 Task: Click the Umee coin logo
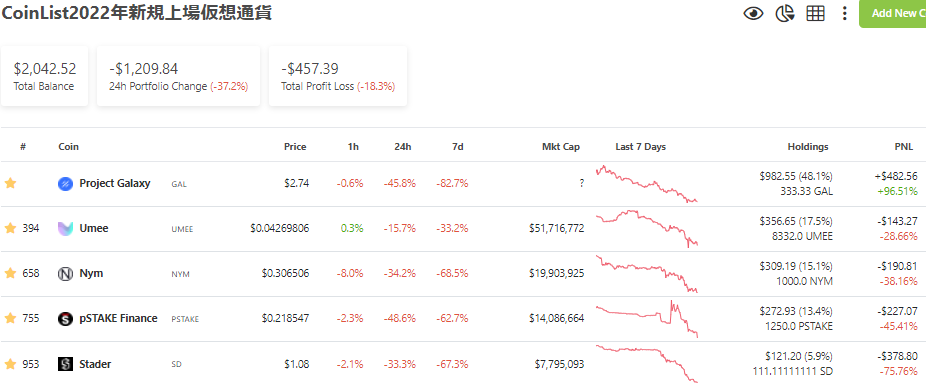click(65, 229)
